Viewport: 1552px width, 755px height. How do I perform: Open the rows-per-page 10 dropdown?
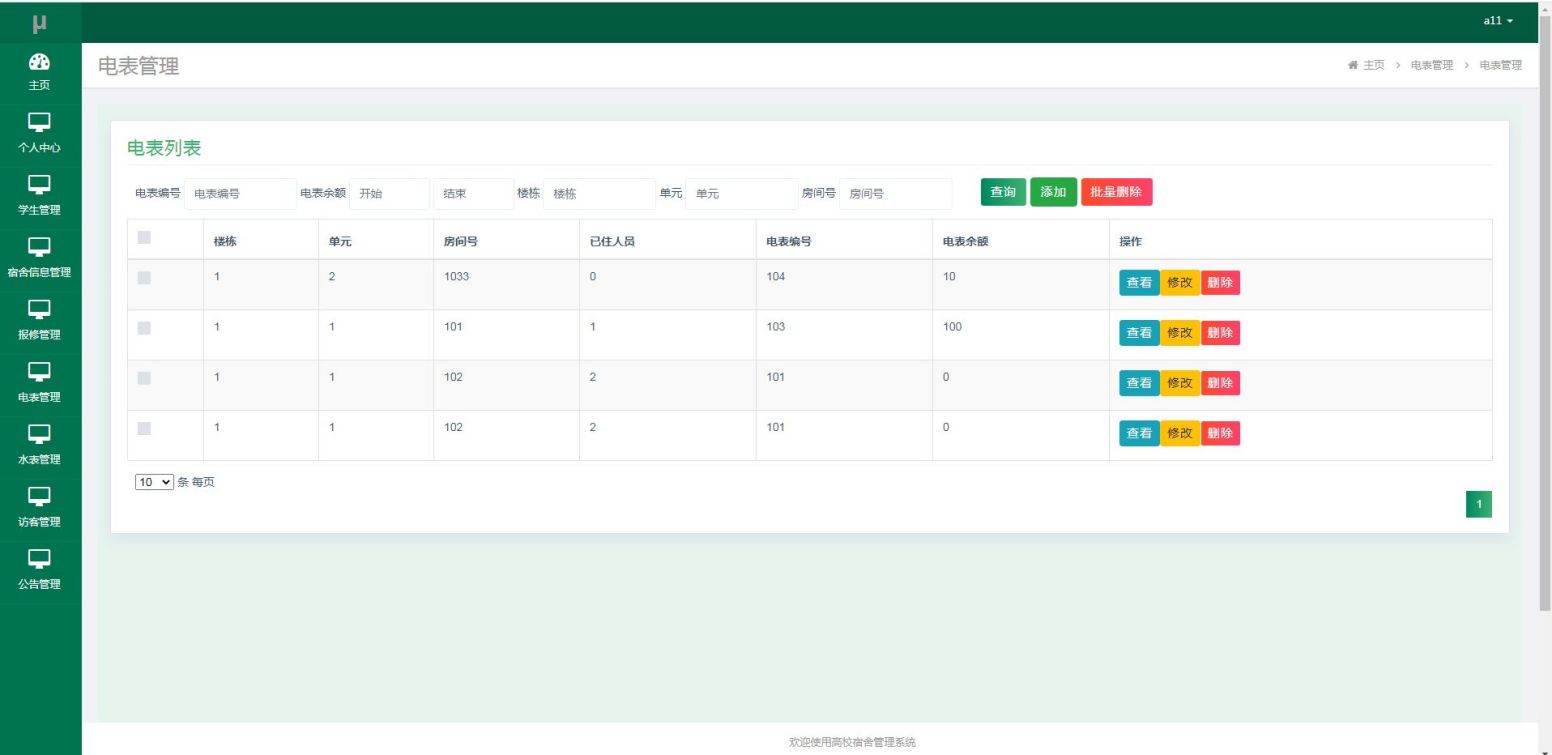click(154, 482)
